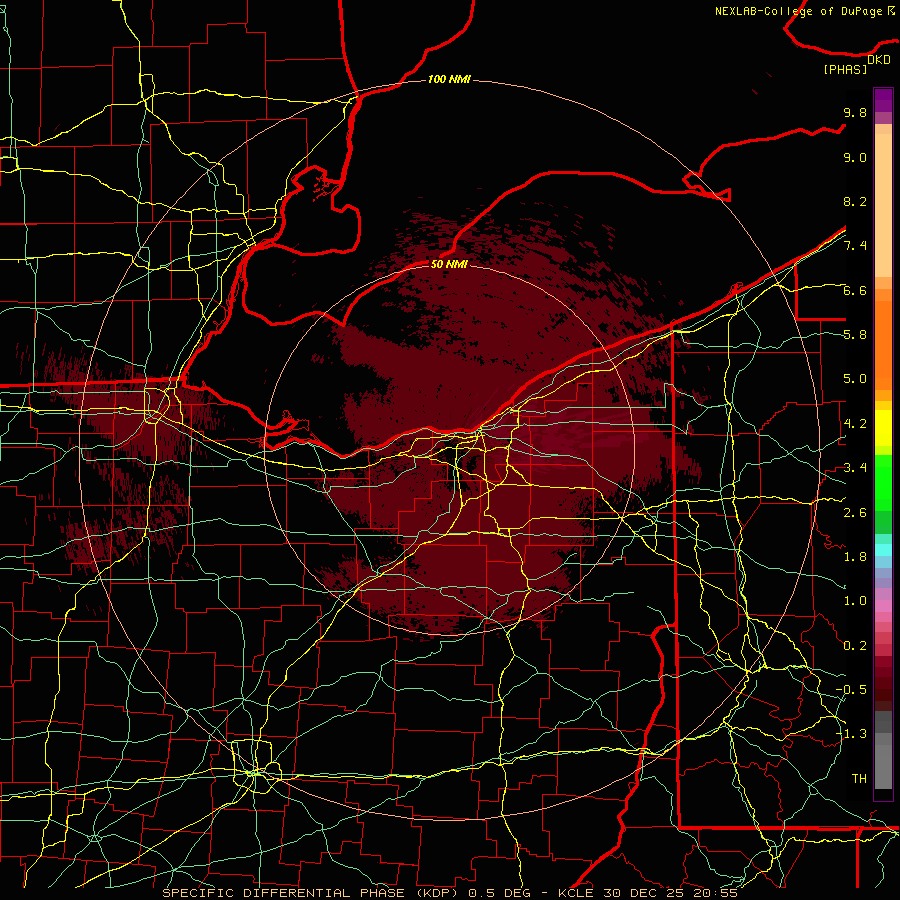This screenshot has width=900, height=900.
Task: Click the 8.2 scale value
Action: tap(855, 202)
